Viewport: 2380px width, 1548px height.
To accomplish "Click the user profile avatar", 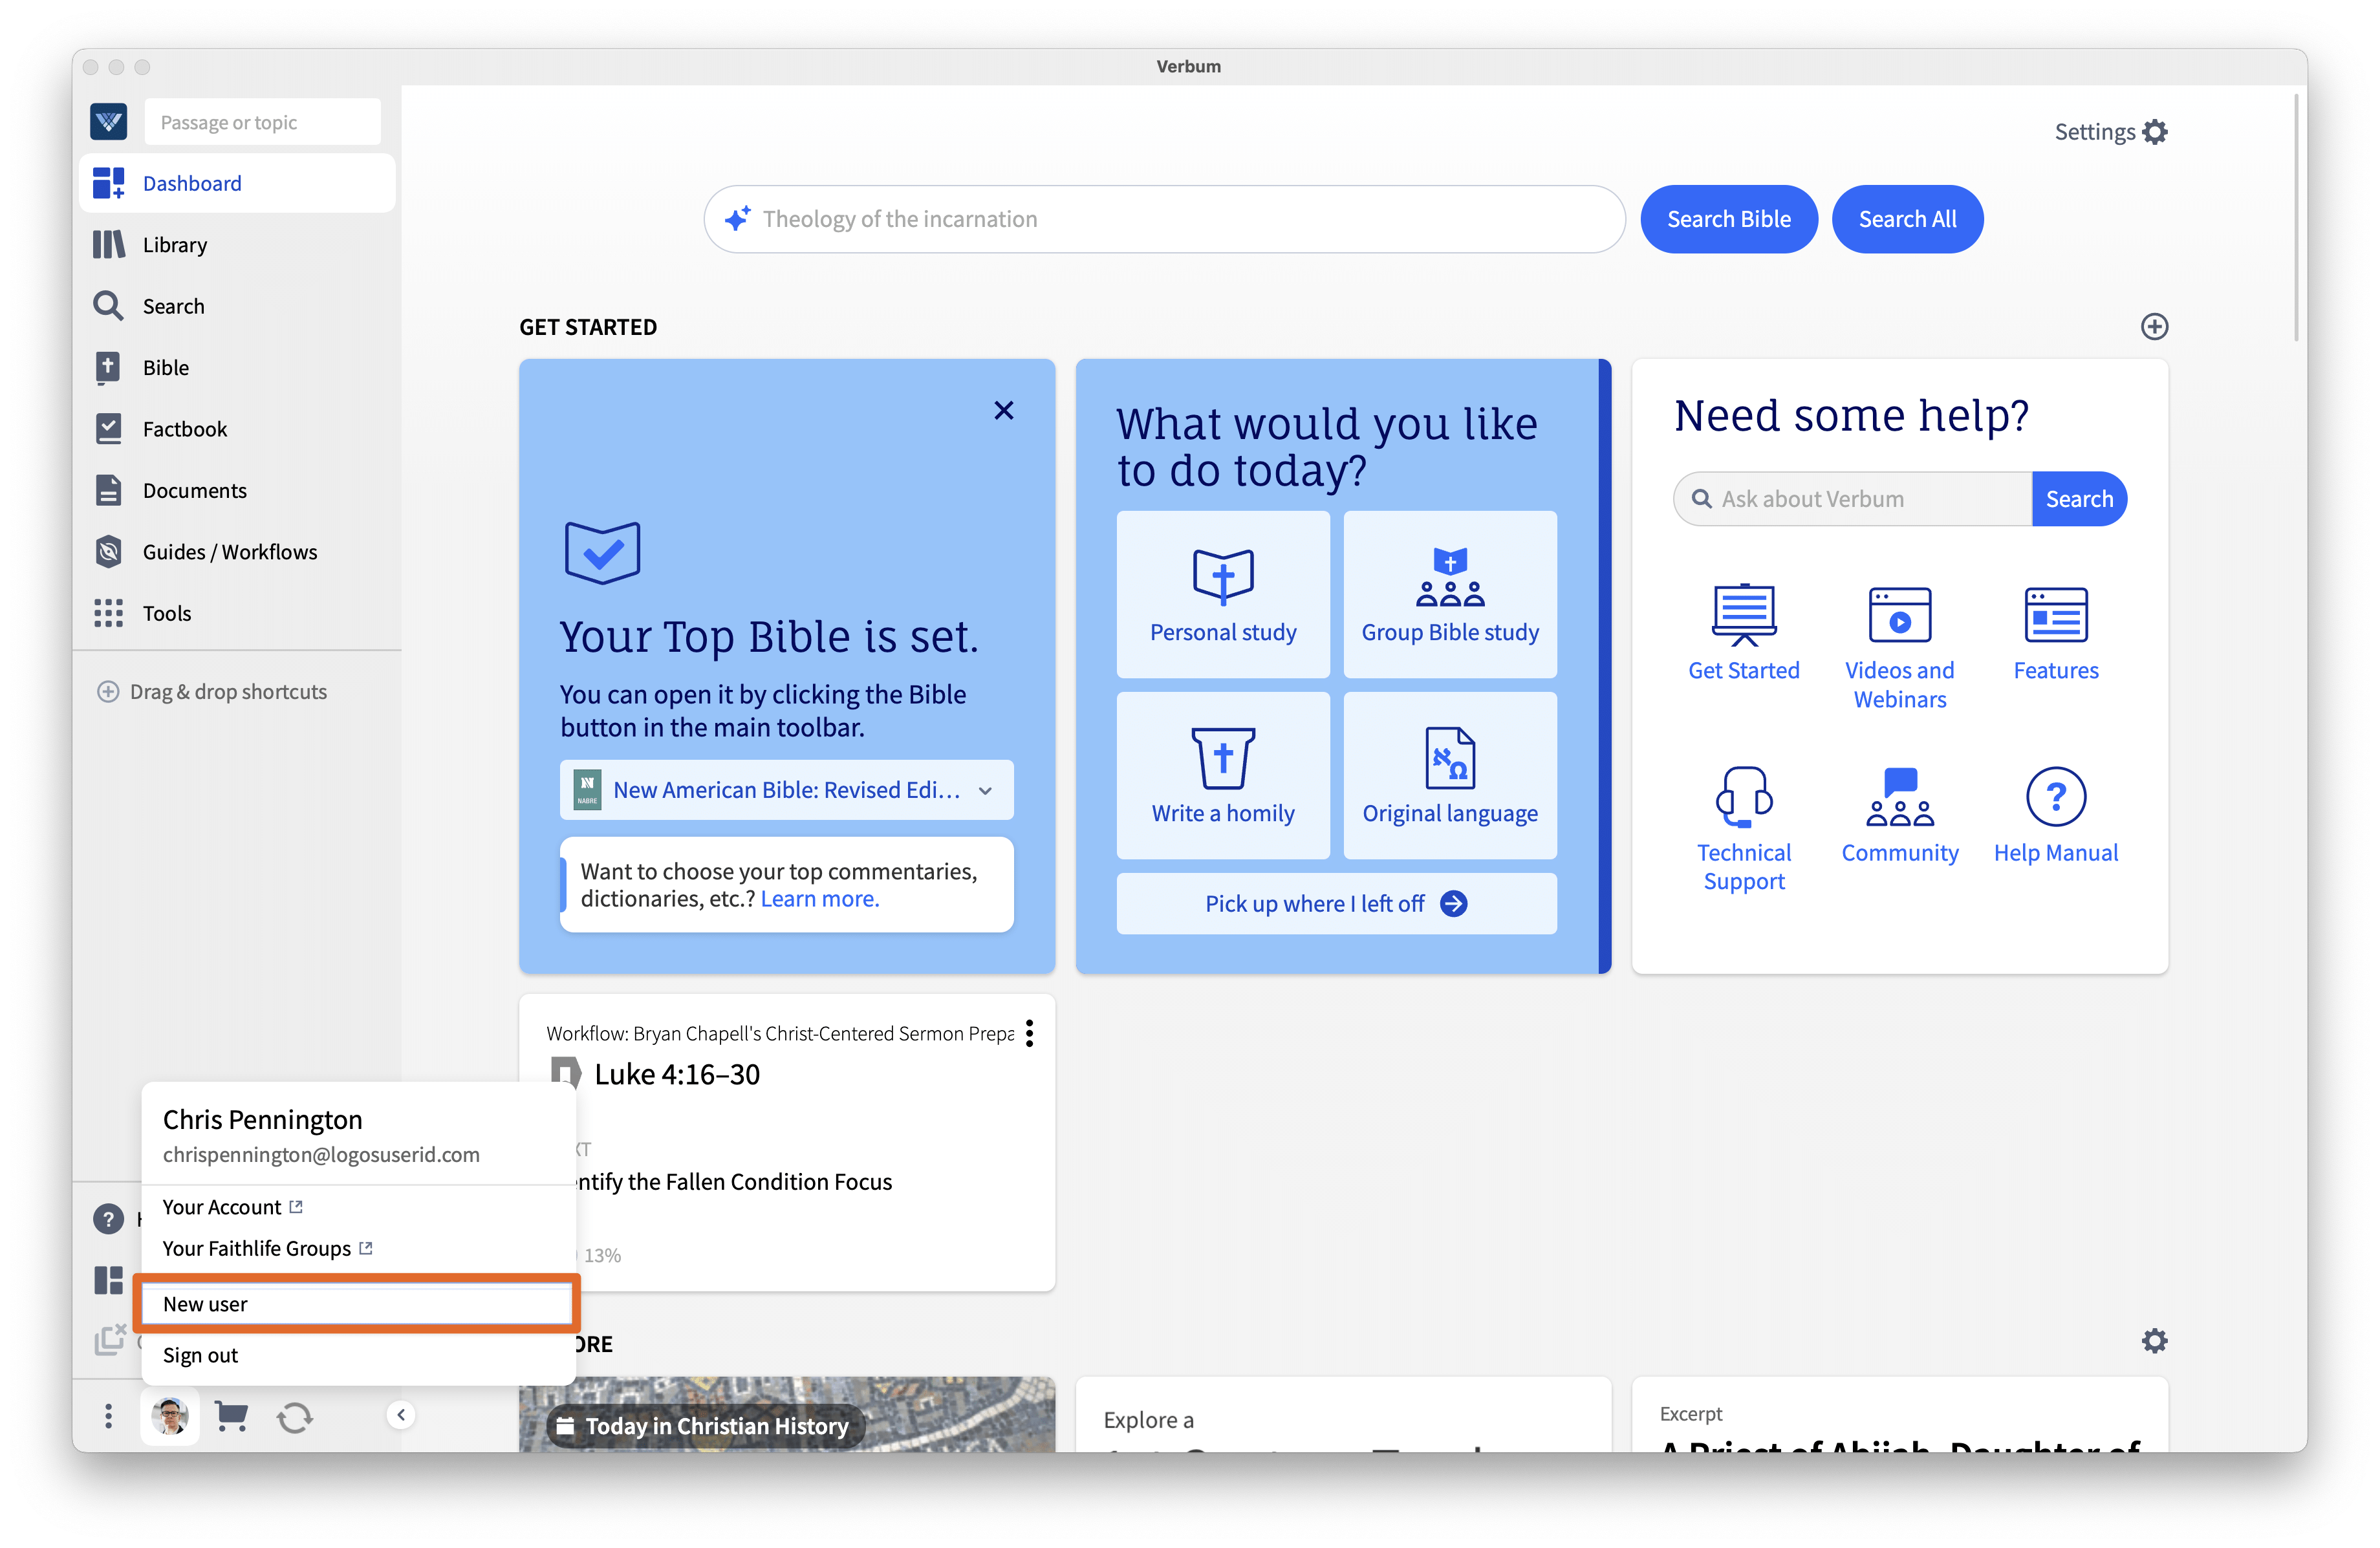I will point(170,1416).
